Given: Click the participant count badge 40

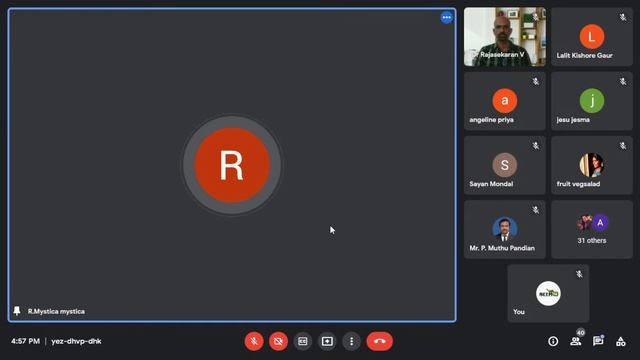Looking at the screenshot, I should click(580, 332).
